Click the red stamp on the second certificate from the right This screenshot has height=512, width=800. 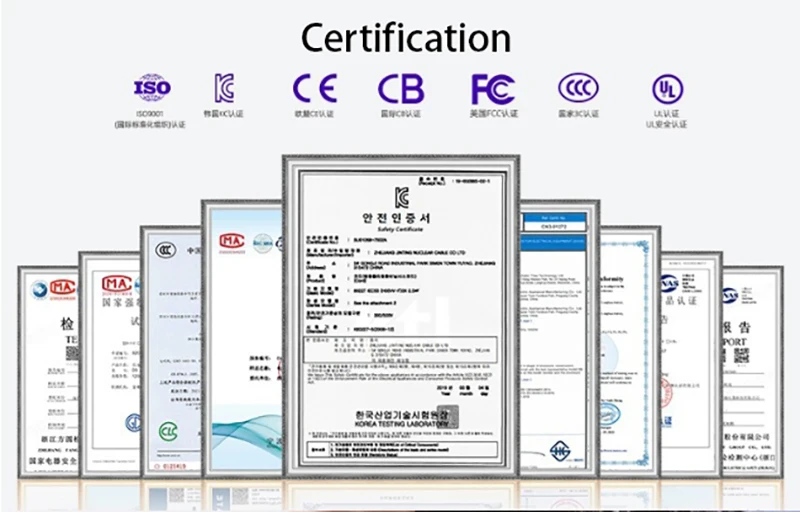click(x=666, y=392)
